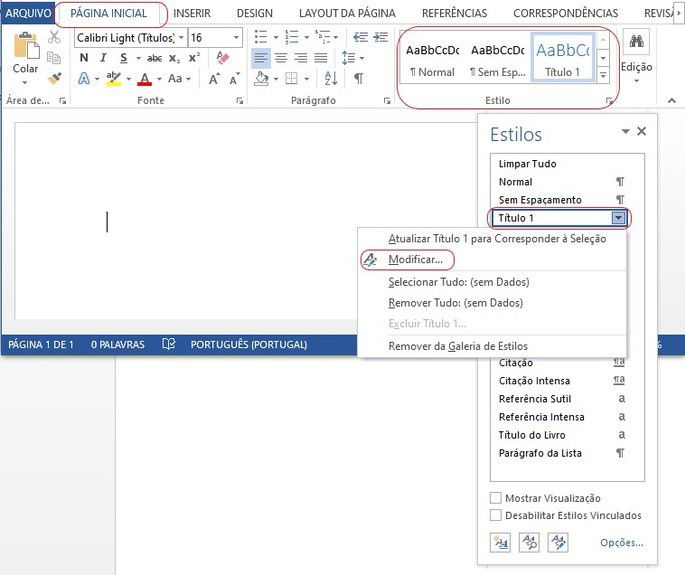685x575 pixels.
Task: Apply yellow text highlight color
Action: 114,79
